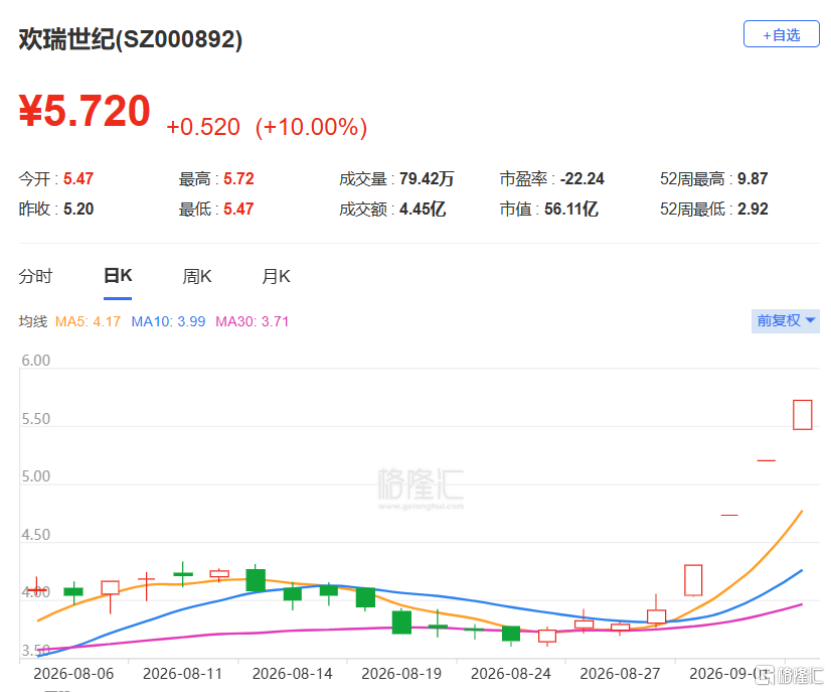Open the 月K monthly chart tab
This screenshot has height=692, width=831.
pos(276,276)
